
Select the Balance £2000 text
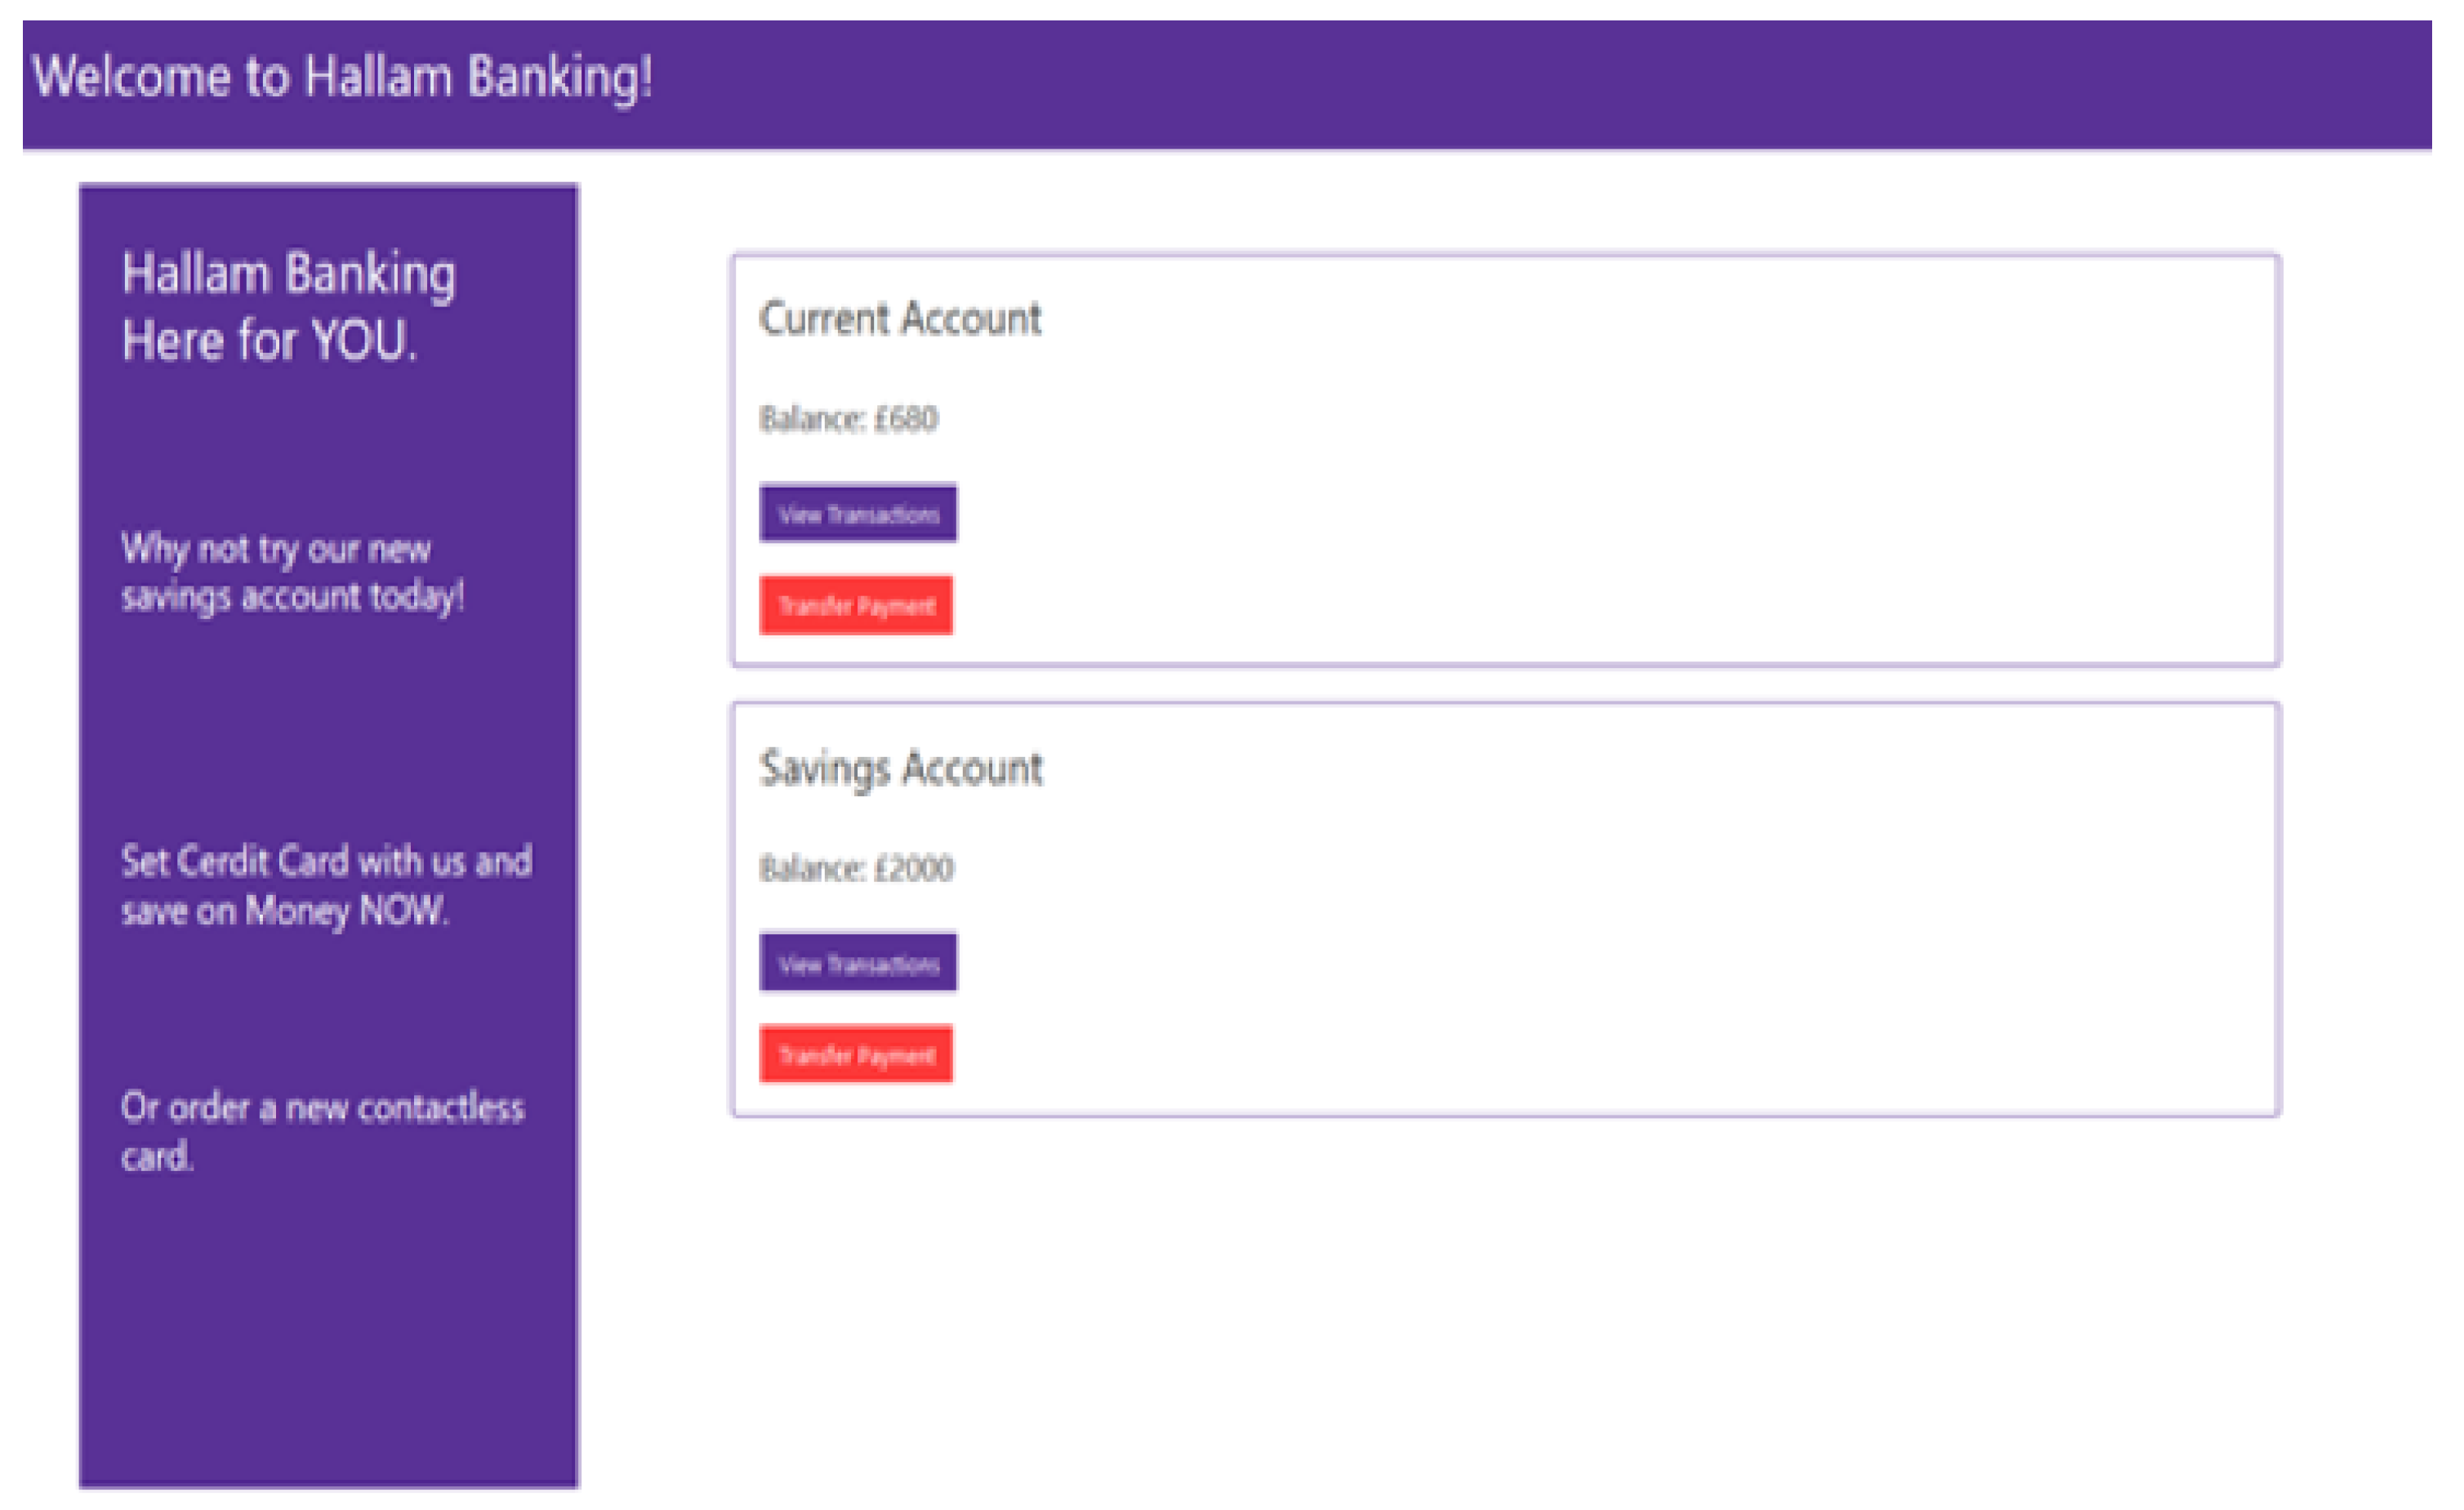pos(856,868)
